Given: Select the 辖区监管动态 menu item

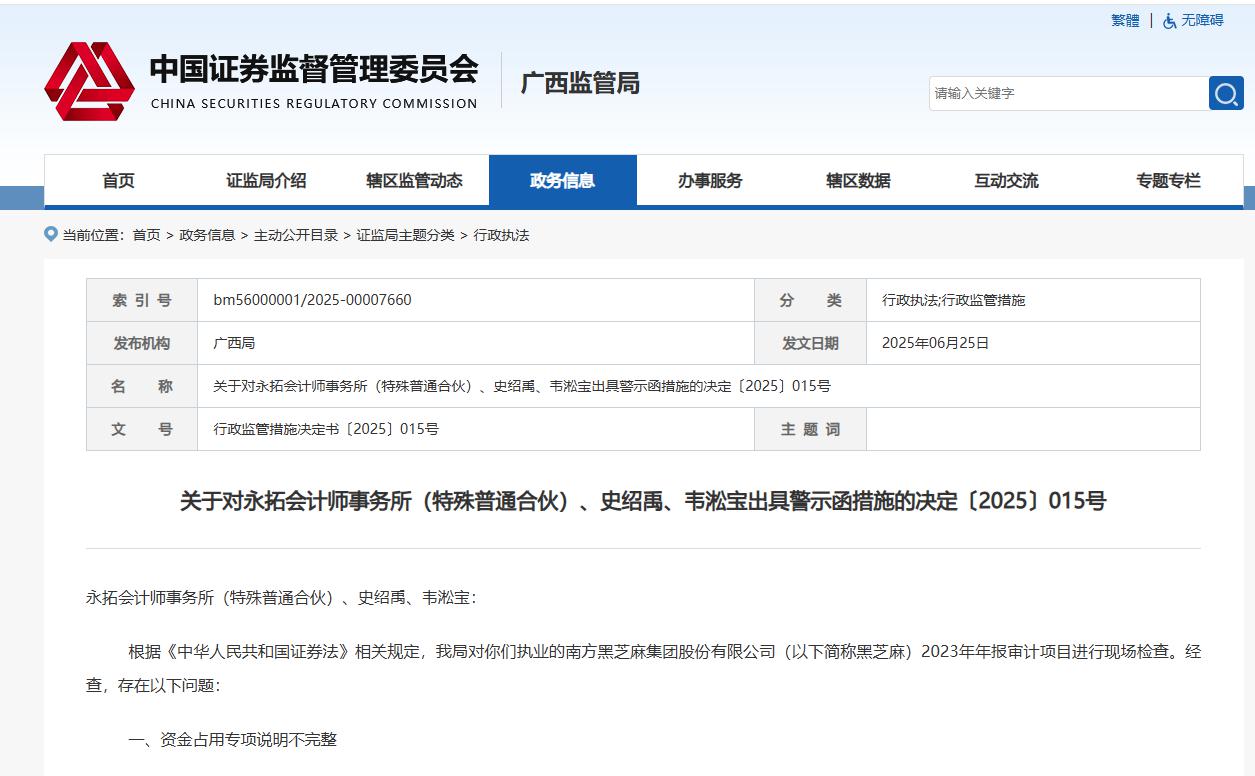Looking at the screenshot, I should tap(414, 181).
